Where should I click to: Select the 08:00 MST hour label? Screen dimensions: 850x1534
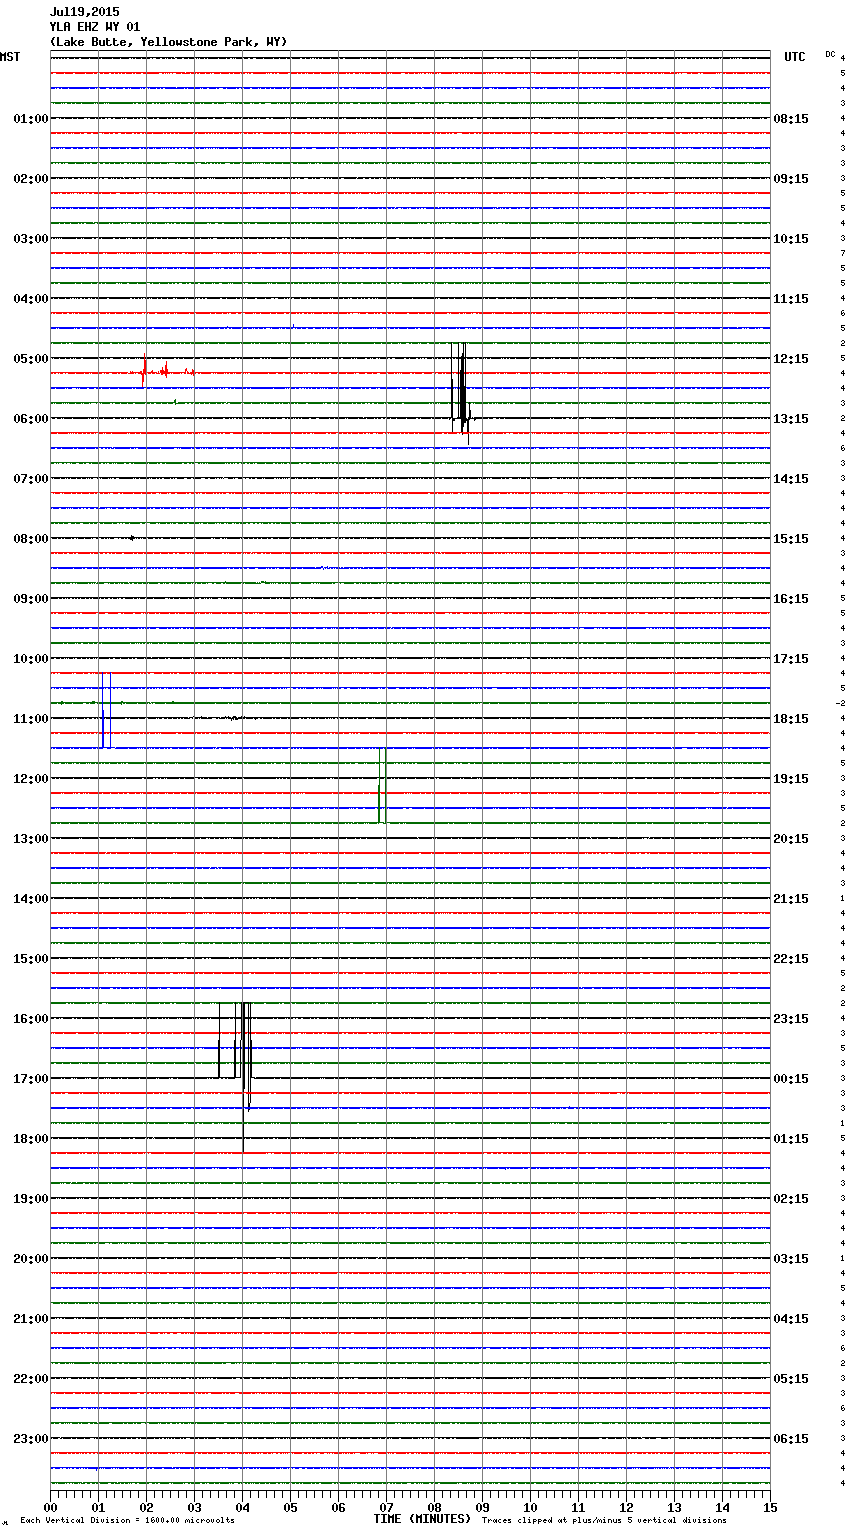30,538
